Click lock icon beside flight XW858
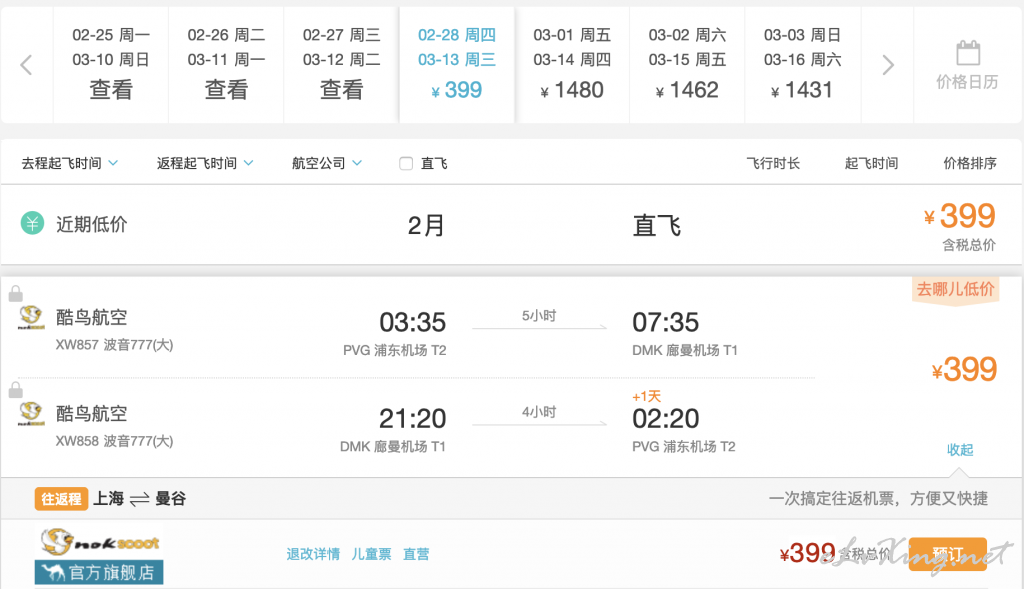 tap(16, 390)
